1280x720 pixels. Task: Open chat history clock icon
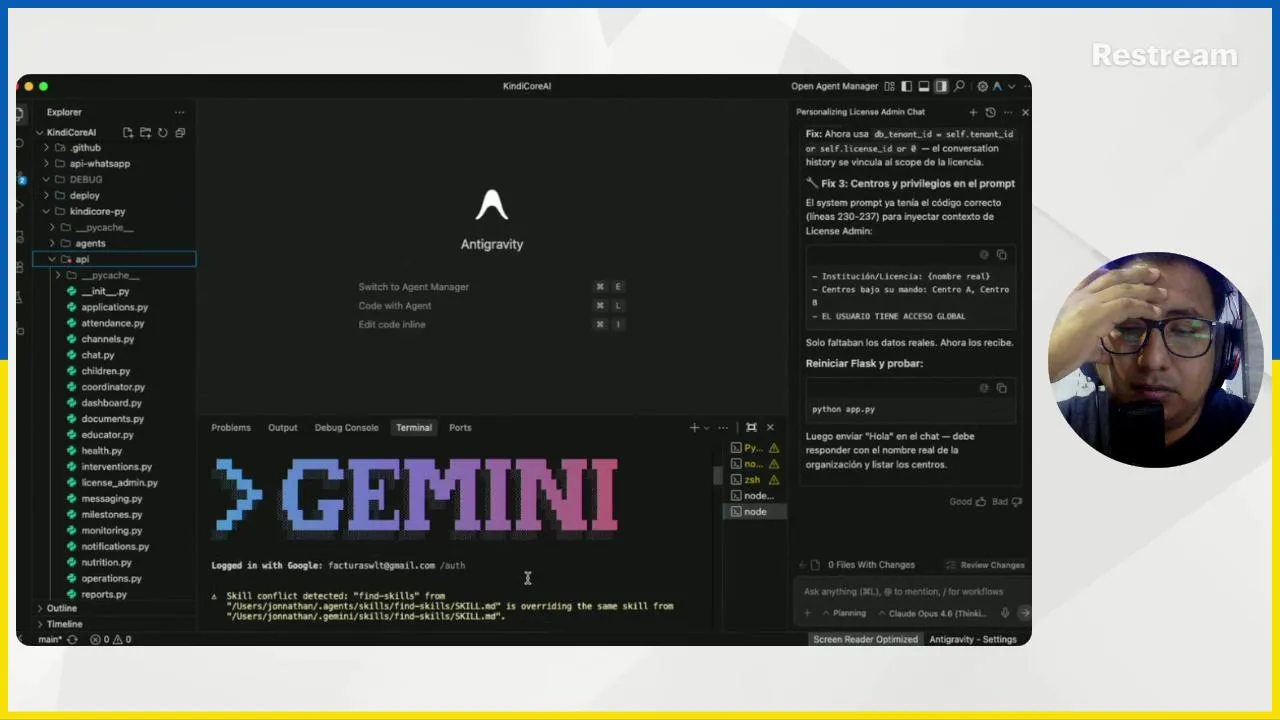[990, 112]
